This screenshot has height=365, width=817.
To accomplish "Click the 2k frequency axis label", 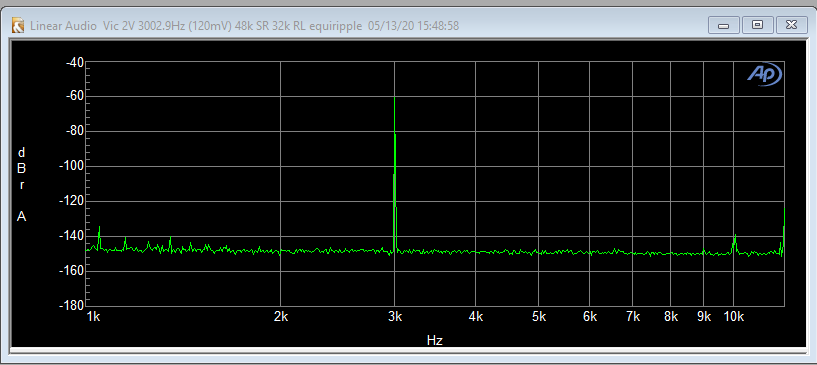I will [x=281, y=317].
